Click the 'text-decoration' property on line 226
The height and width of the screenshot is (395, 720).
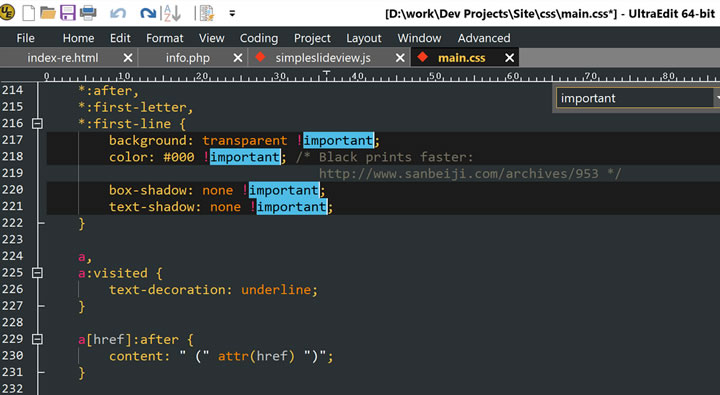(x=167, y=290)
